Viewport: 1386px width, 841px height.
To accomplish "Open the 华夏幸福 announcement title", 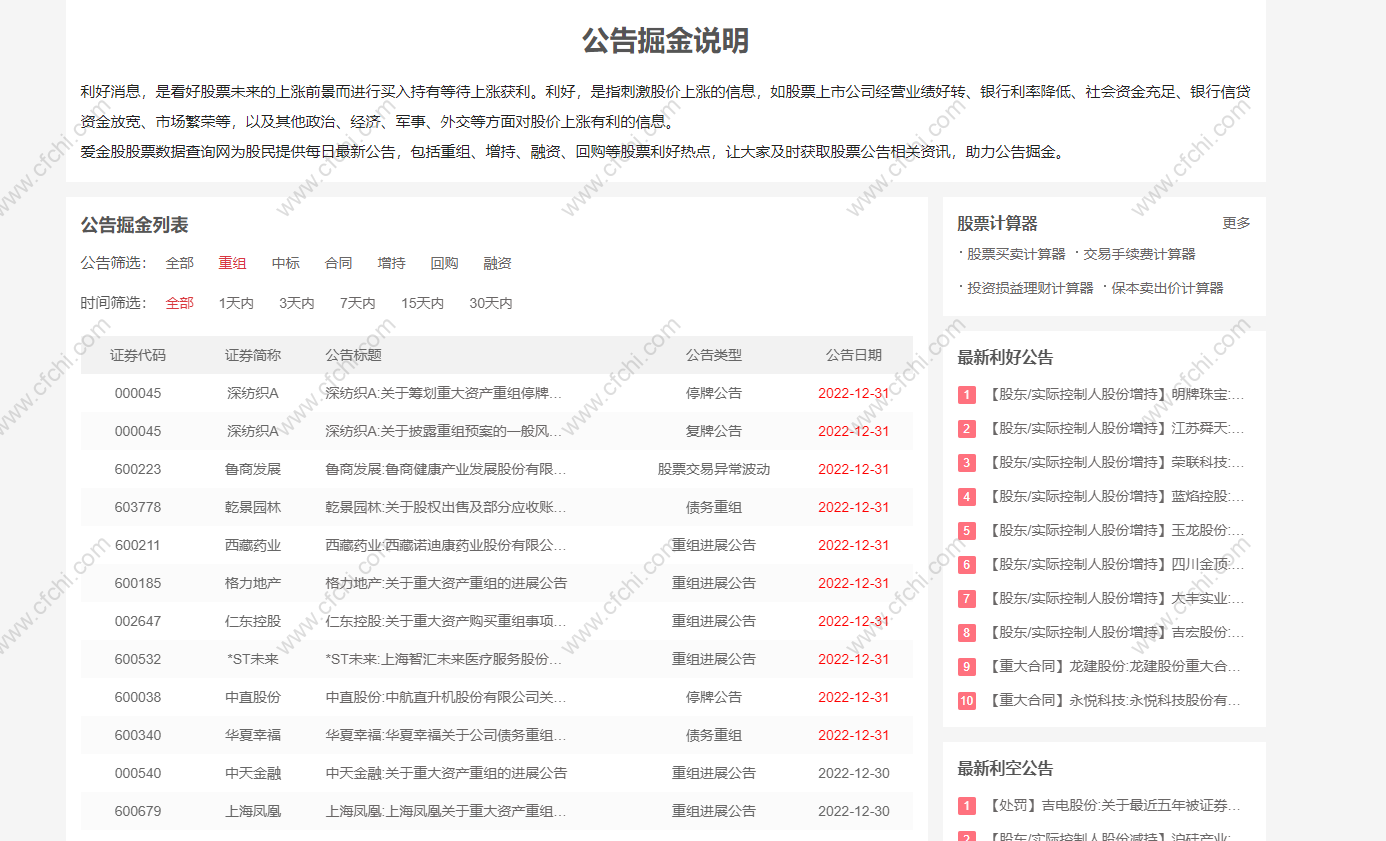I will click(x=446, y=735).
